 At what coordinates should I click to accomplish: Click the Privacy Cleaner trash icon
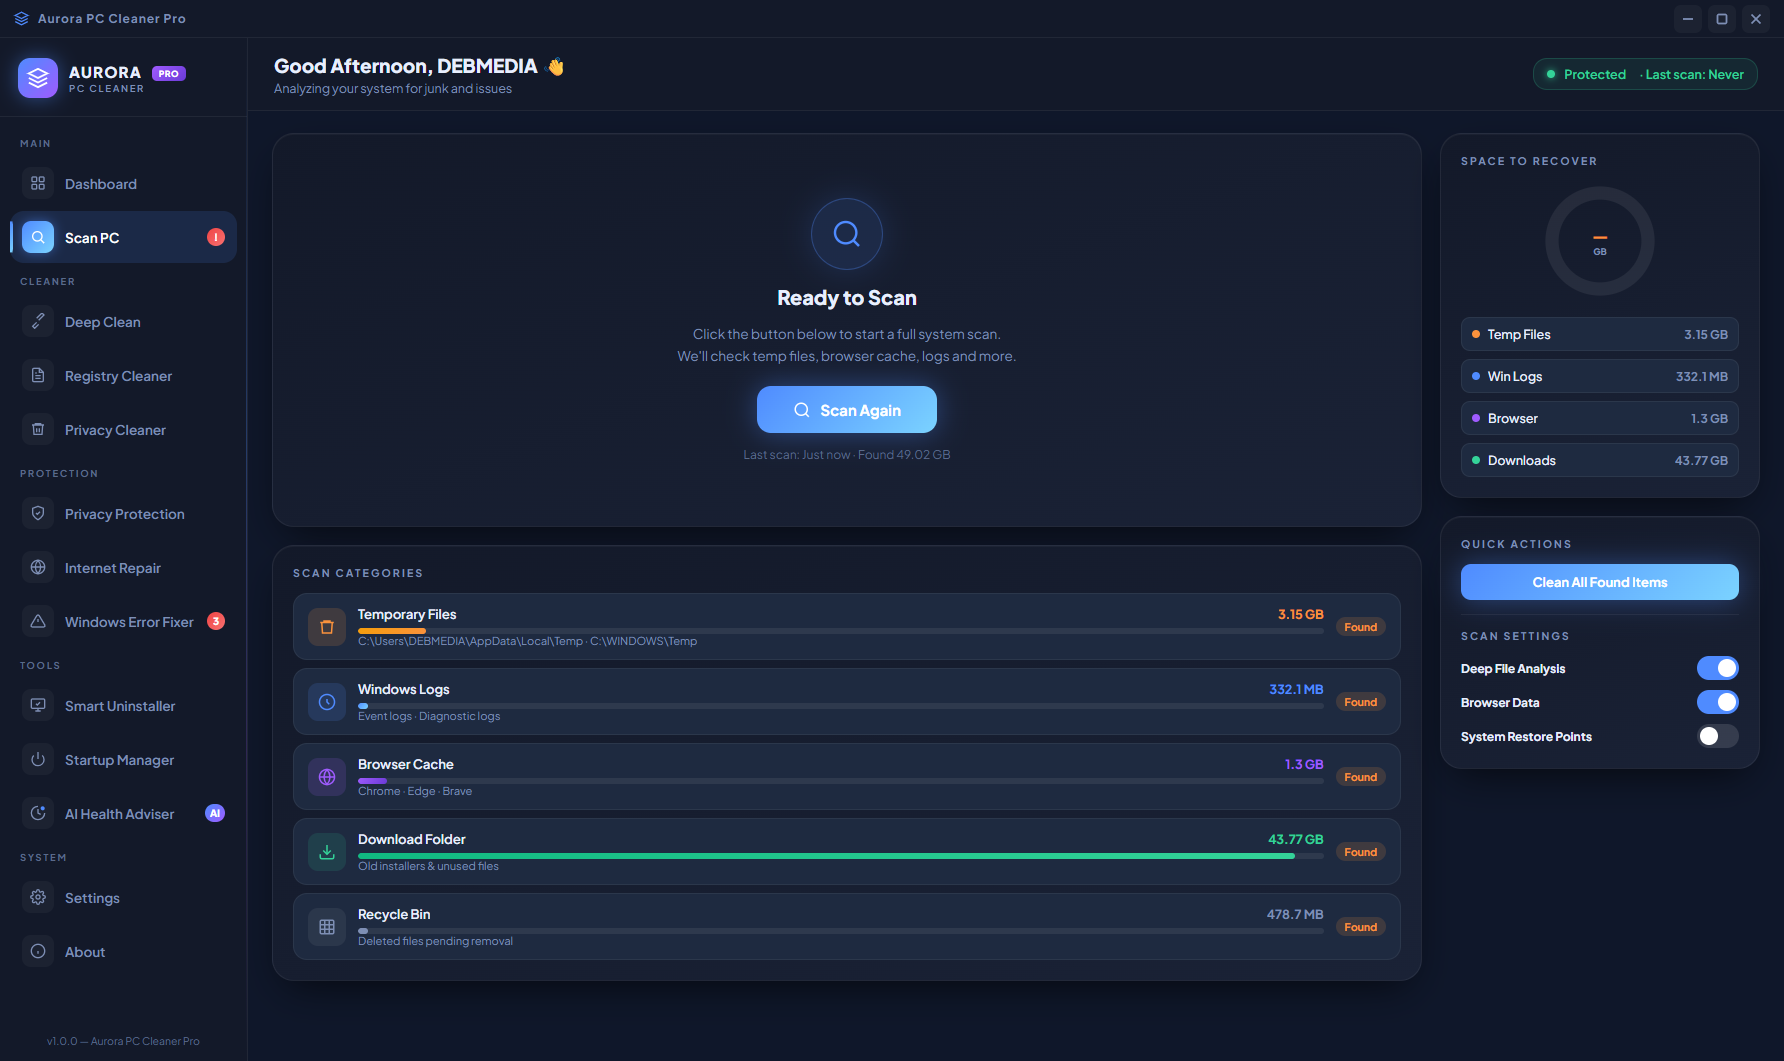point(38,429)
